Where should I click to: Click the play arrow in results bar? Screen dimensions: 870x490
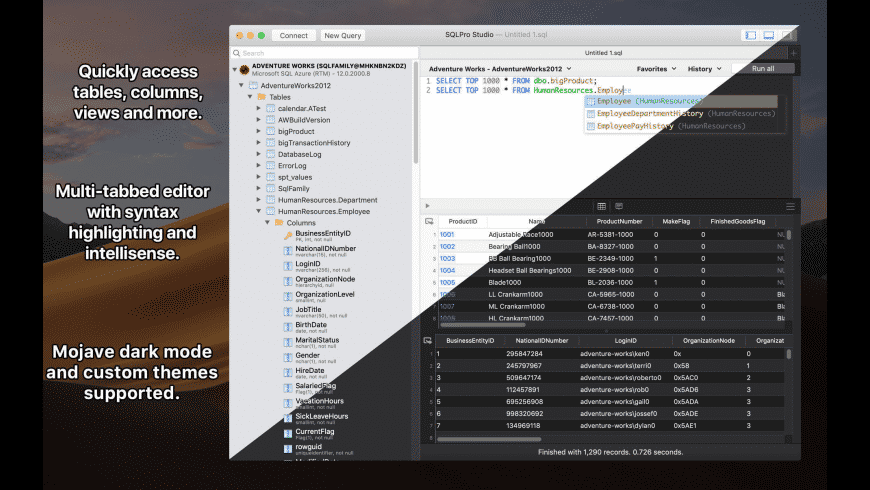click(427, 206)
